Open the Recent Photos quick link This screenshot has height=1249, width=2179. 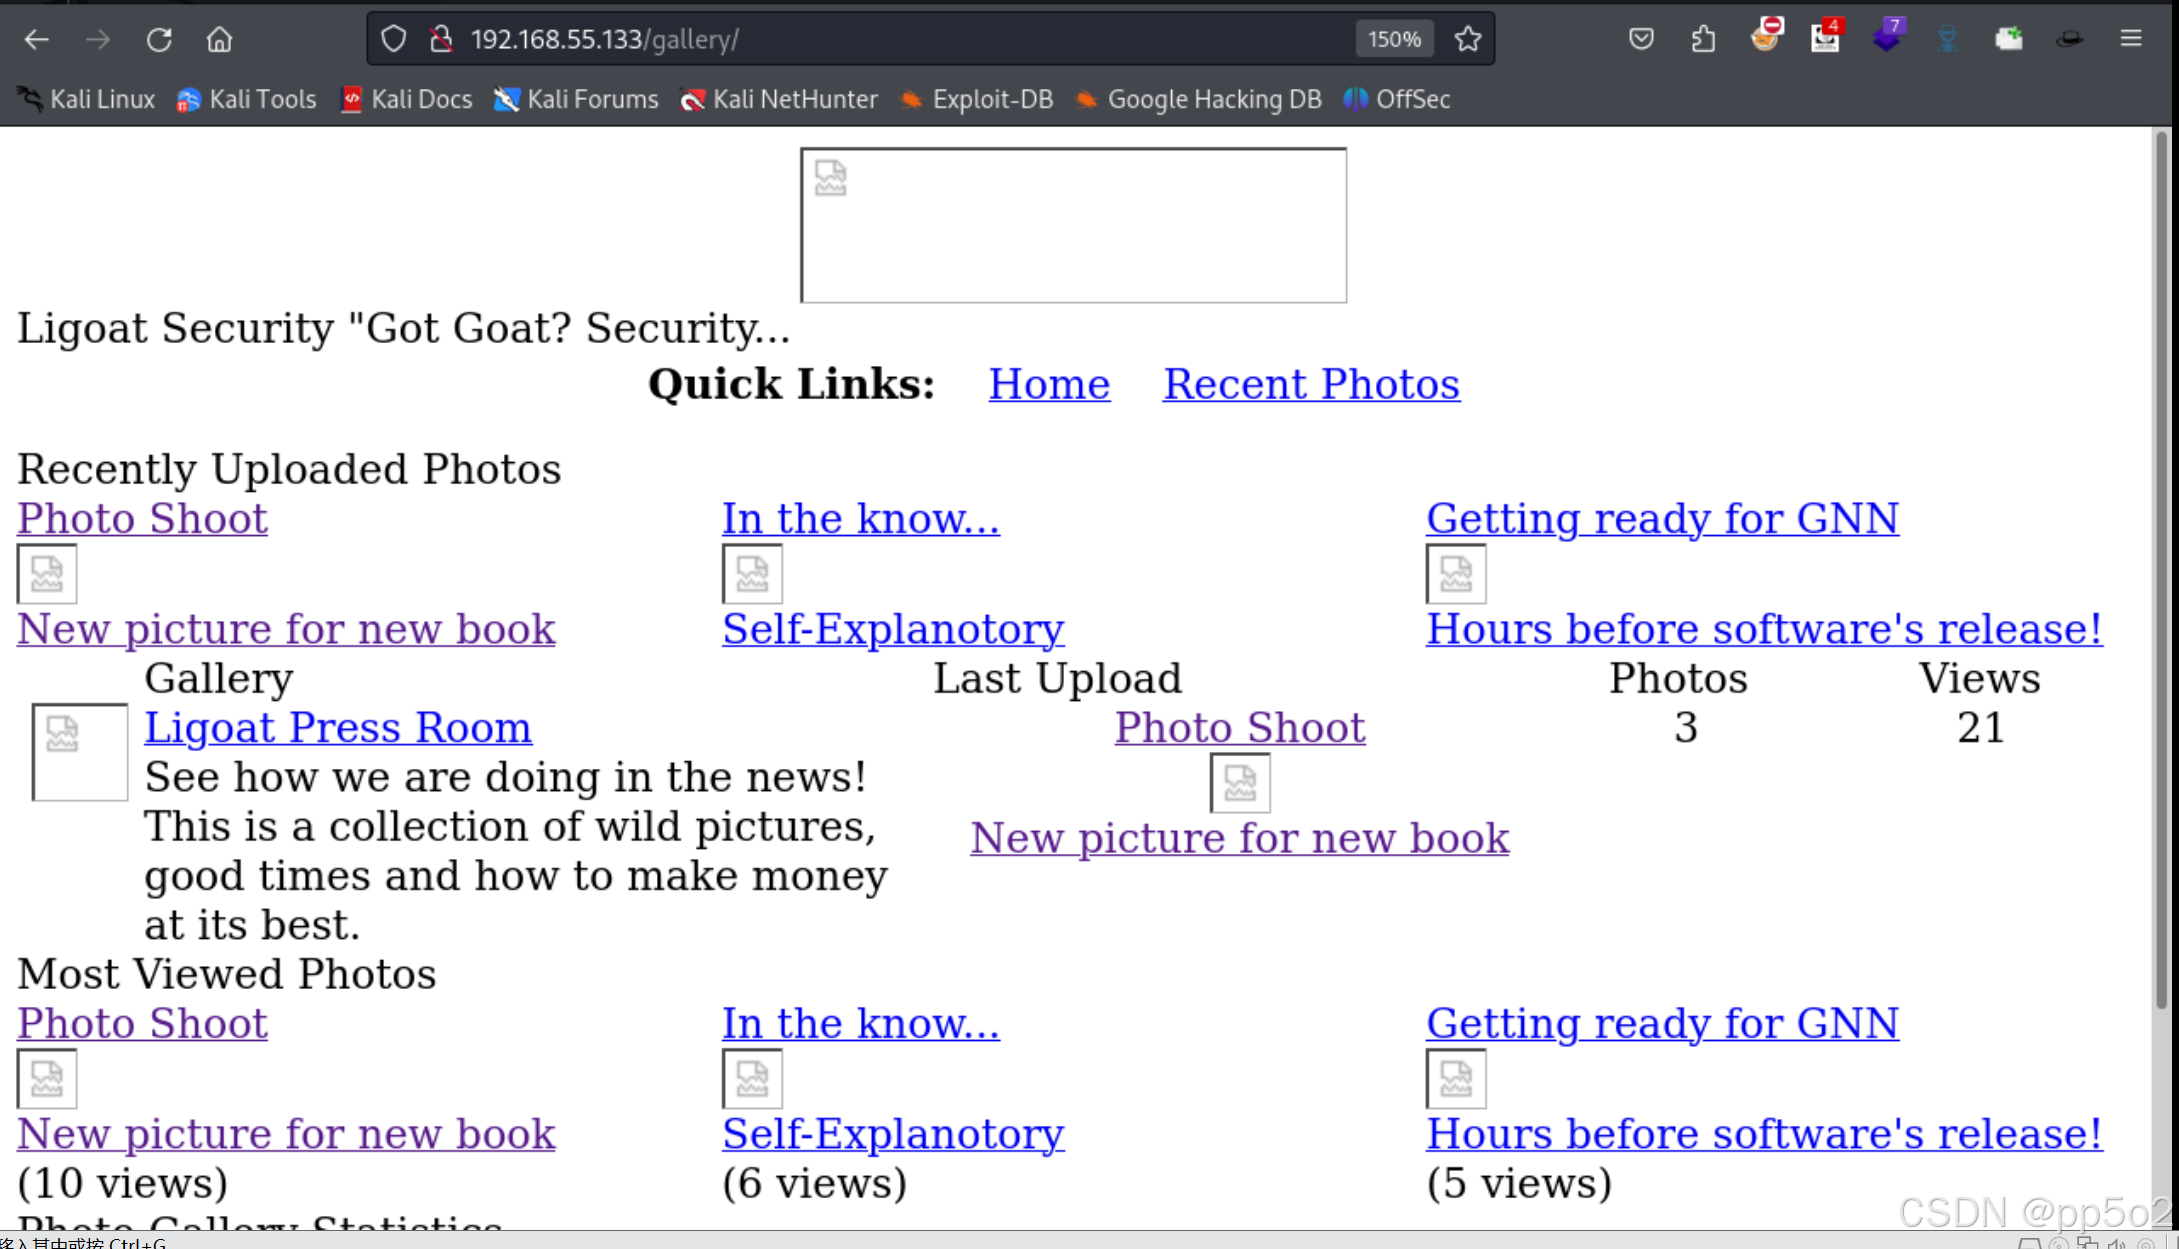pos(1311,385)
